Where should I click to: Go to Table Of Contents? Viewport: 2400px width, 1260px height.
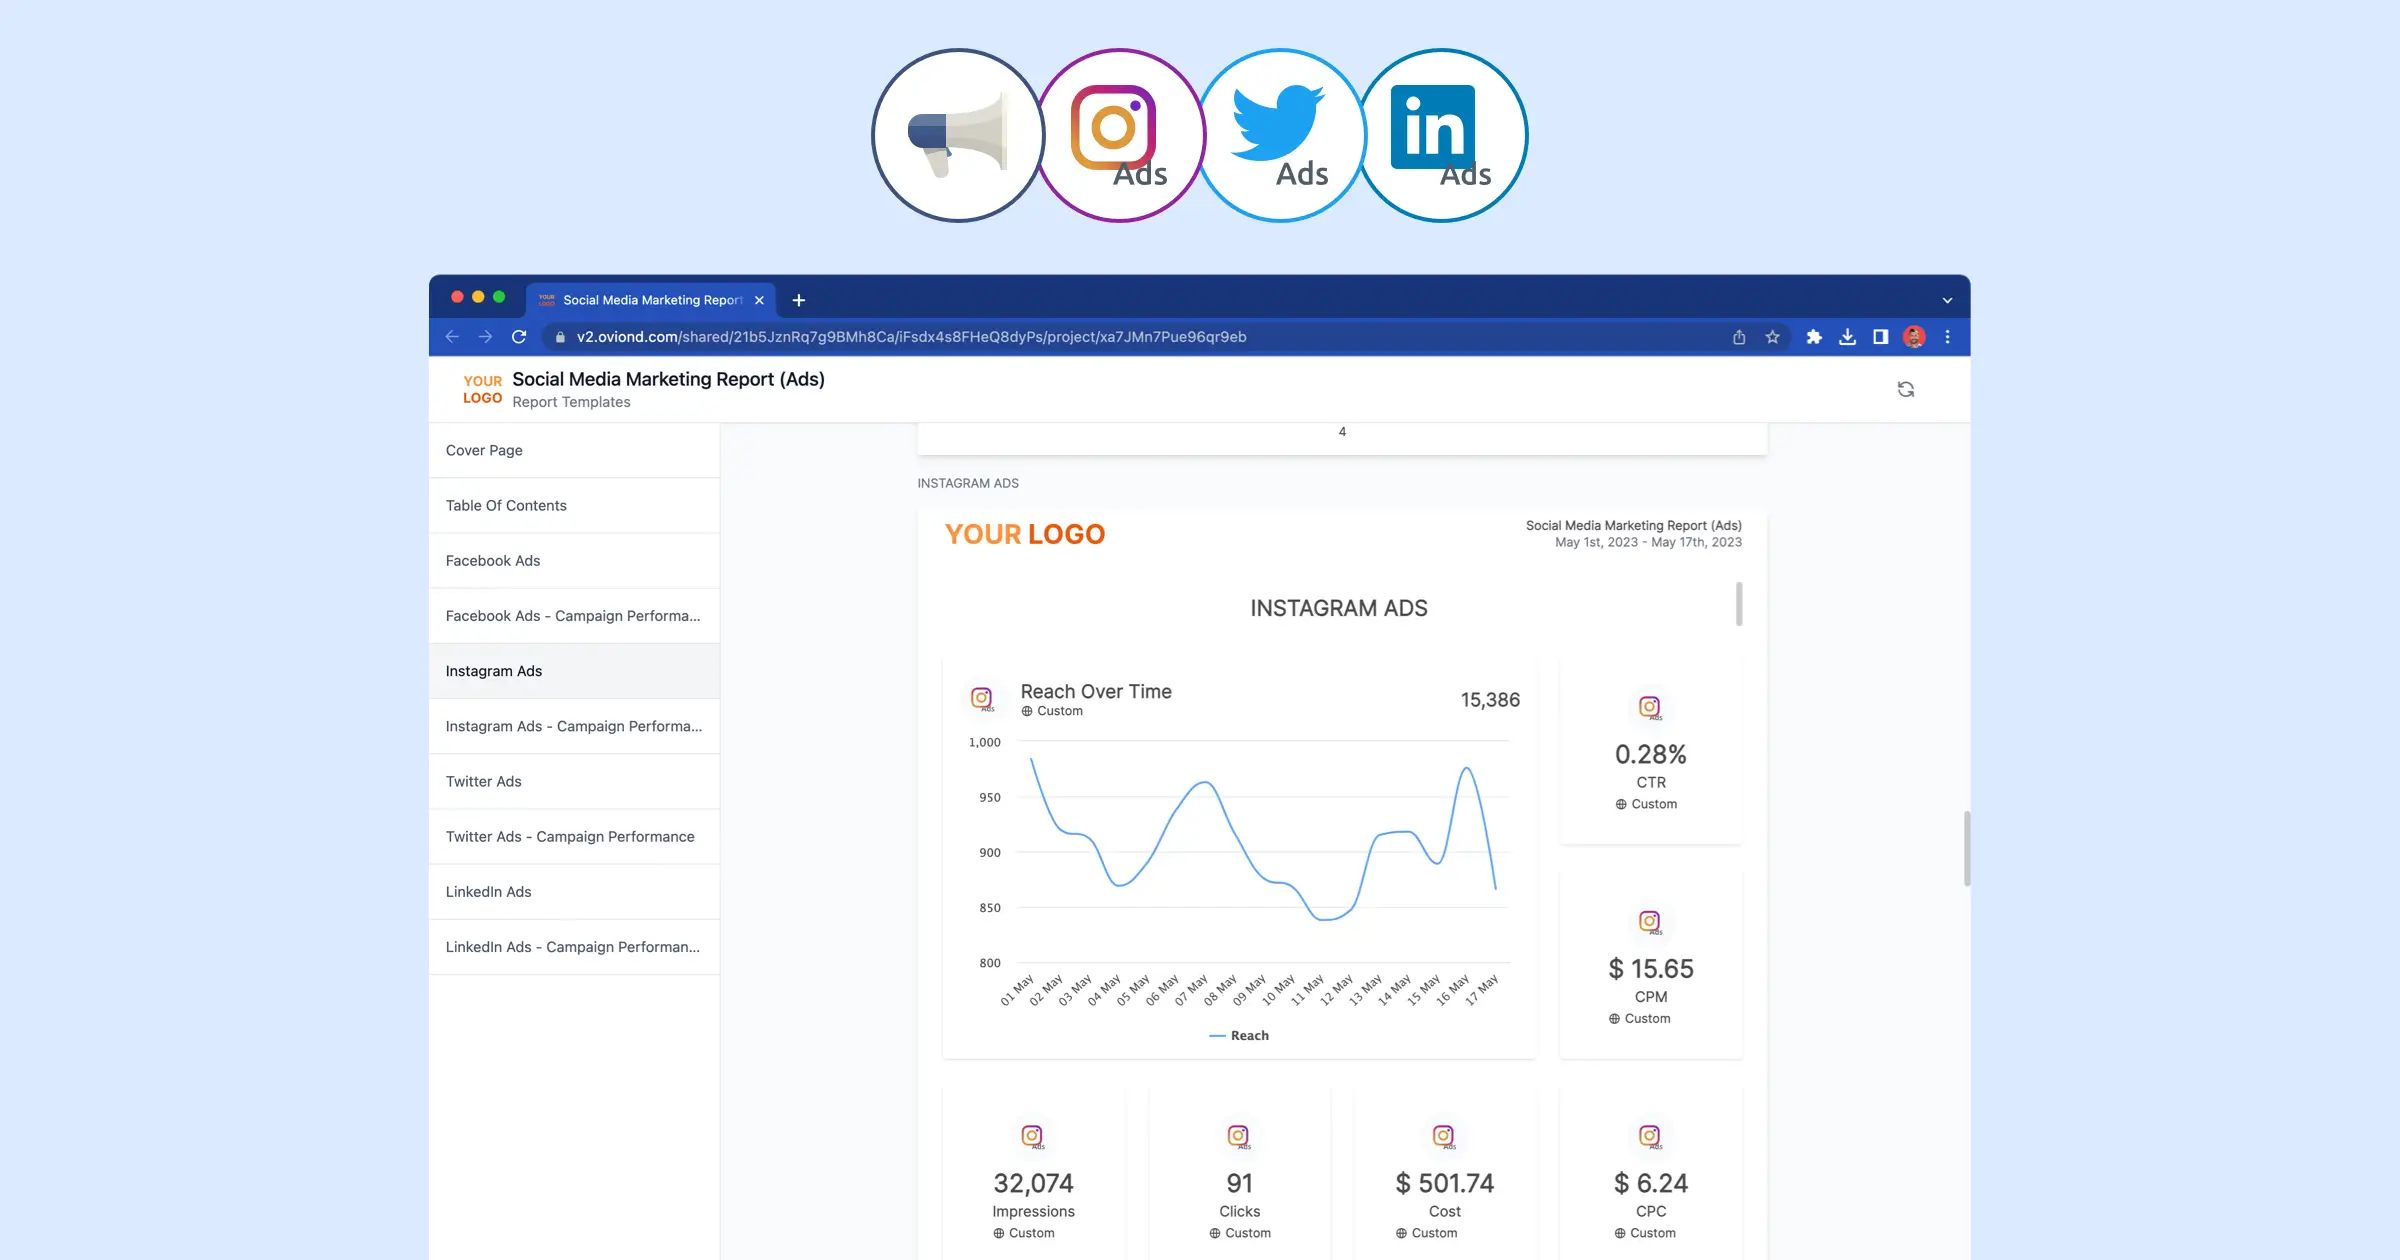[574, 505]
